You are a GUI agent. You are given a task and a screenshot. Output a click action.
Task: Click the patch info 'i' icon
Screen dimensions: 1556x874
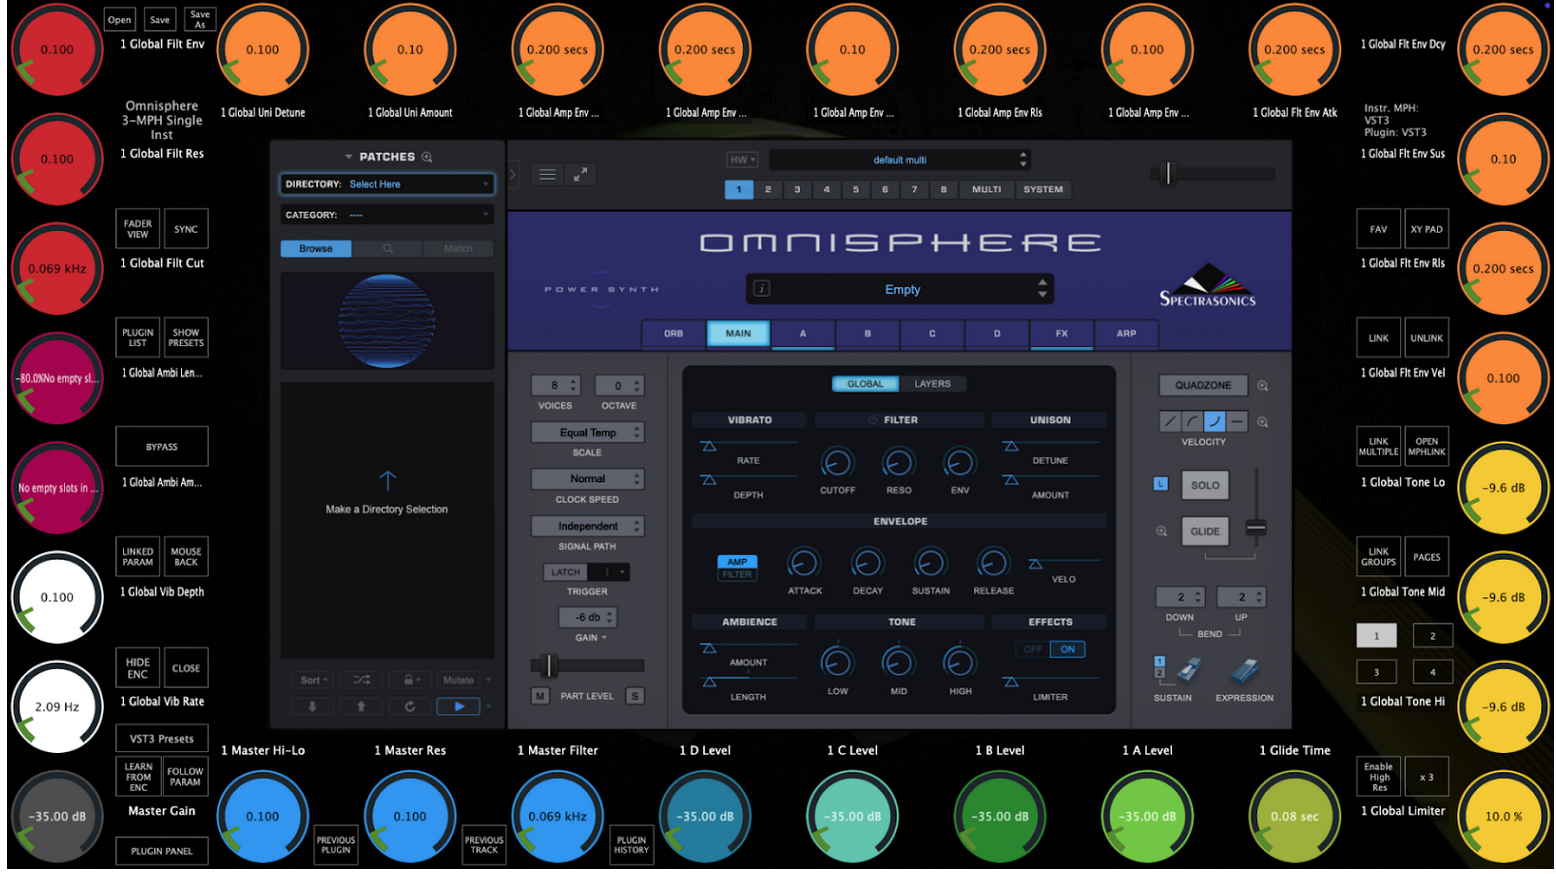tap(762, 289)
